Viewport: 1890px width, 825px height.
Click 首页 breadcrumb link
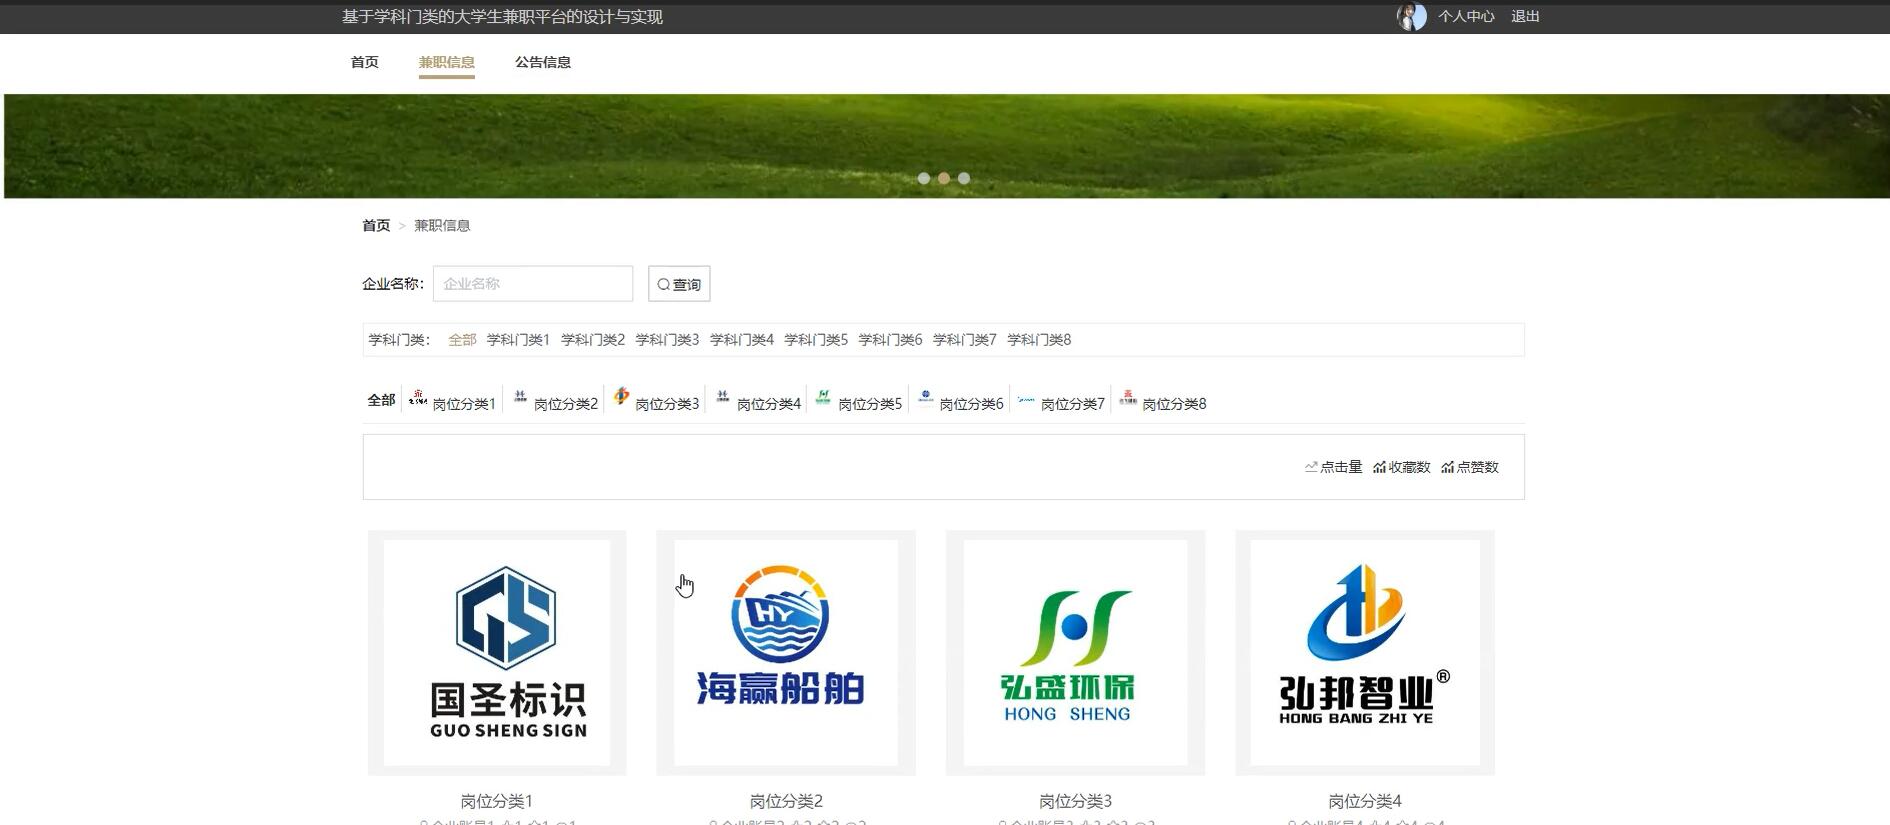tap(376, 226)
